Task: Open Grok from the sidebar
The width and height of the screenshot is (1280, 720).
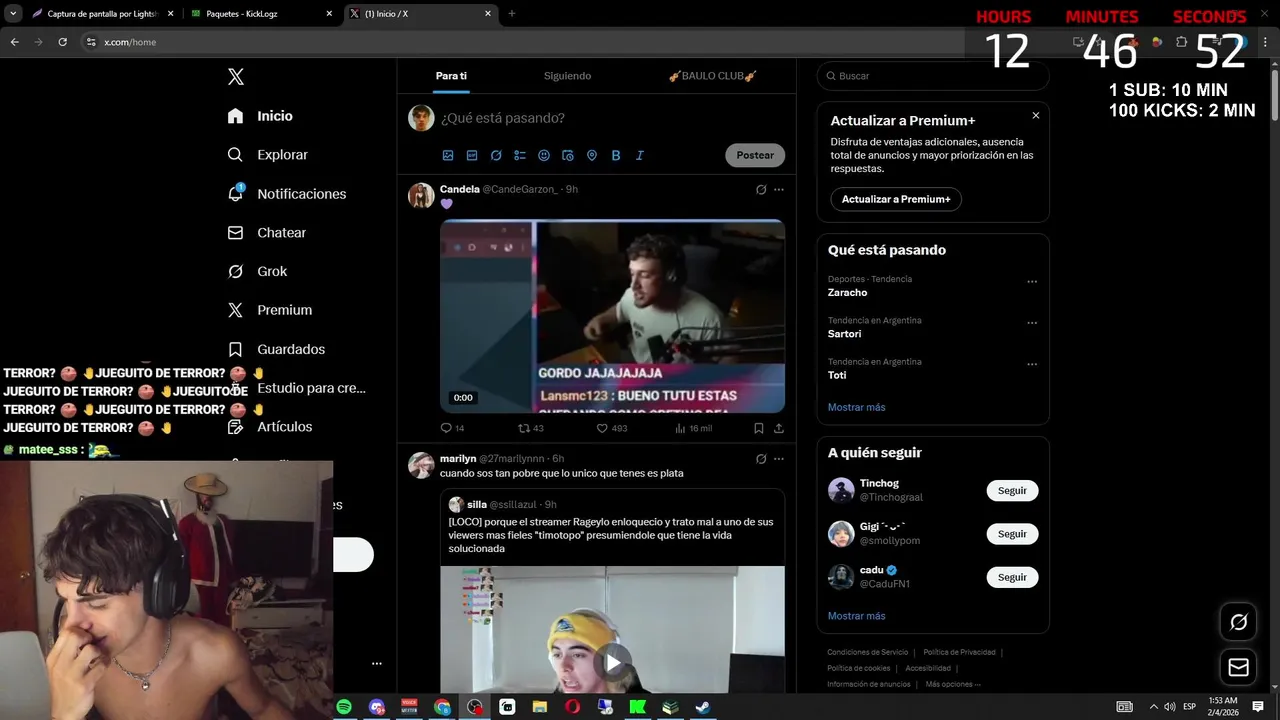Action: coord(257,271)
